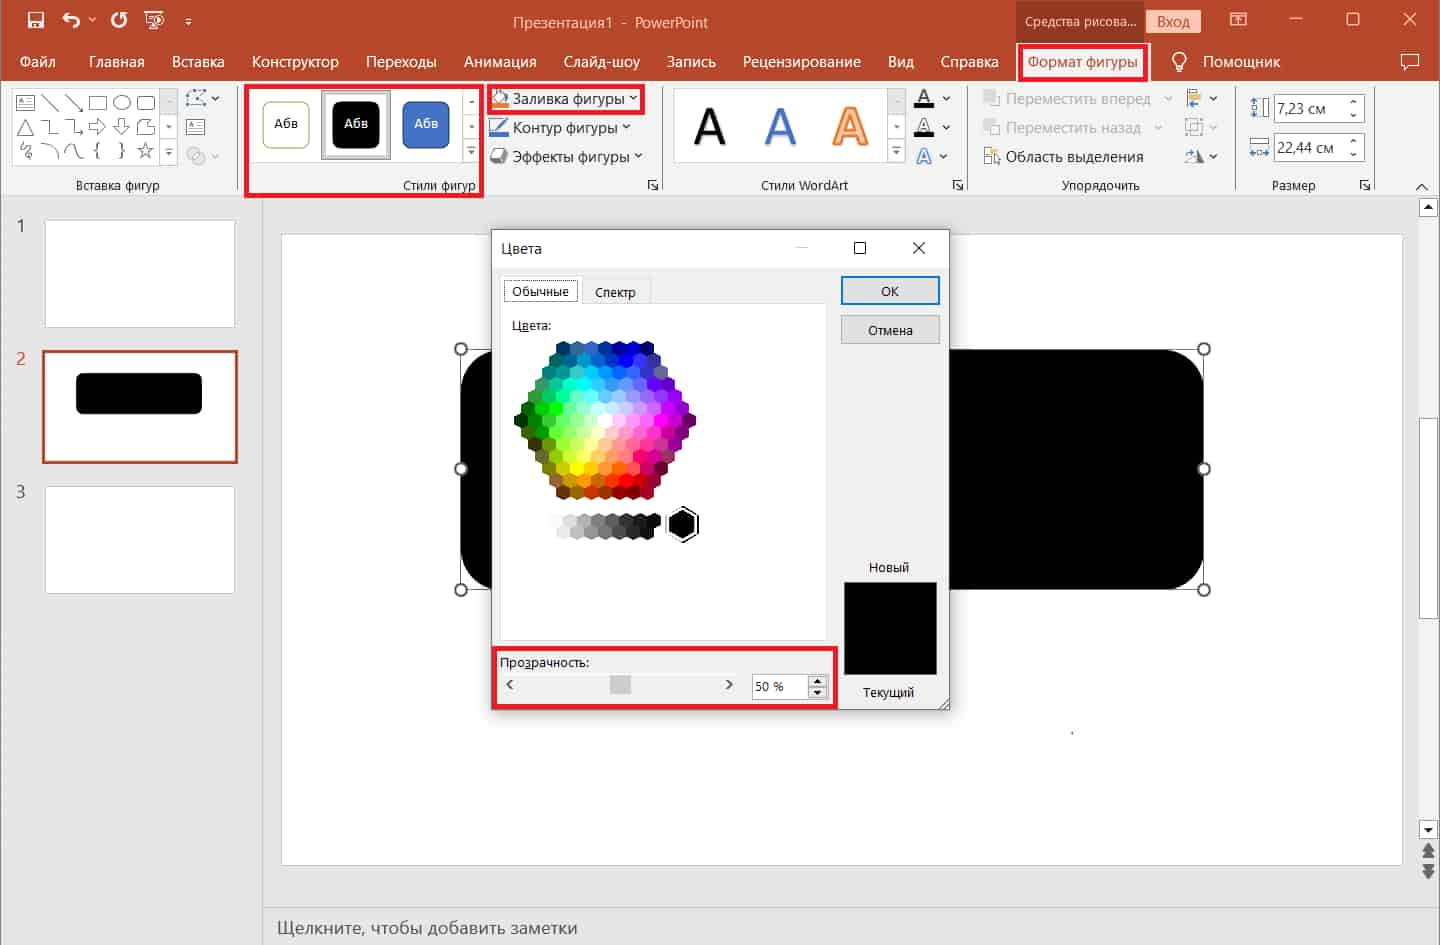Select slide 1 thumbnail
1440x945 pixels.
click(140, 274)
